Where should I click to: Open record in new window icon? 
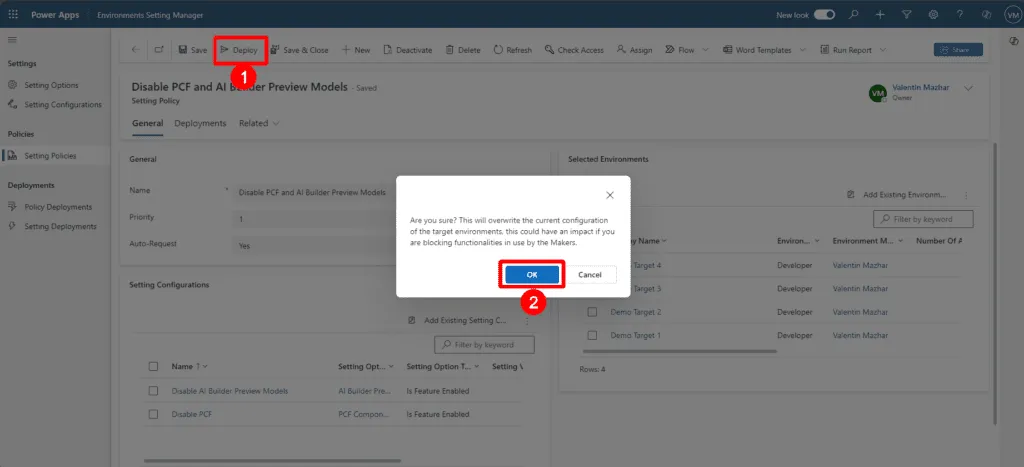click(159, 50)
